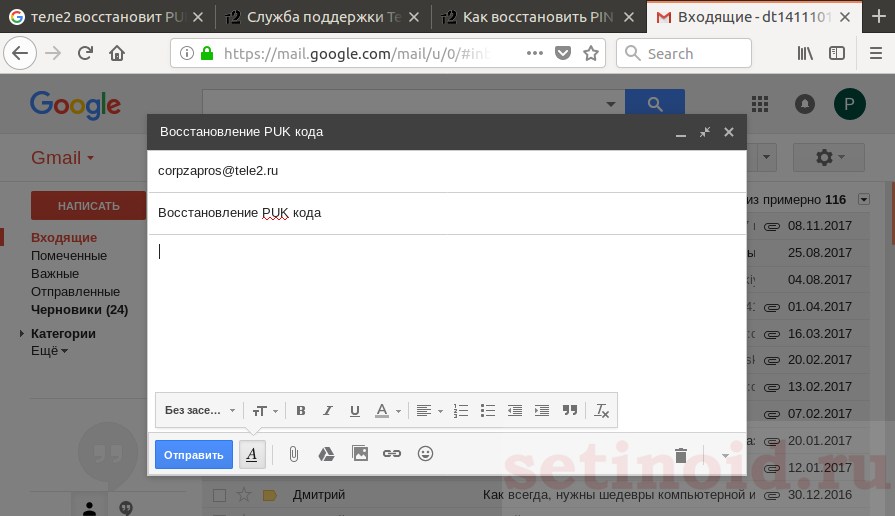The height and width of the screenshot is (516, 895).
Task: Click Google logo
Action: tap(75, 105)
